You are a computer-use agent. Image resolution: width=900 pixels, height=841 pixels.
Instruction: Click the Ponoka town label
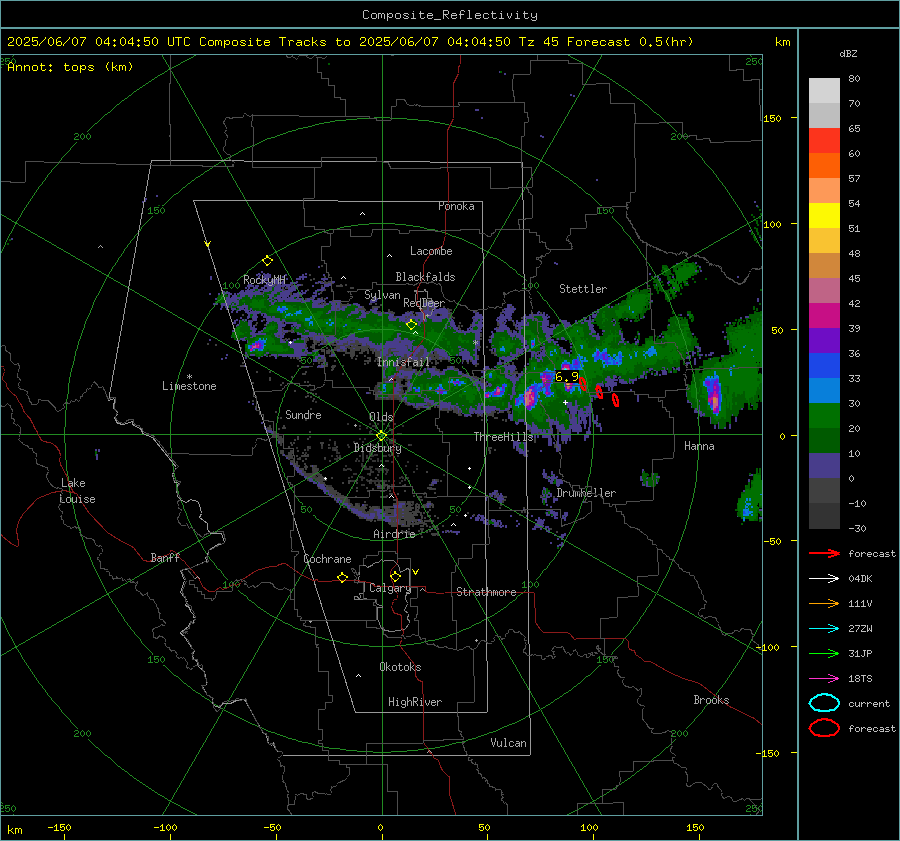click(x=456, y=206)
